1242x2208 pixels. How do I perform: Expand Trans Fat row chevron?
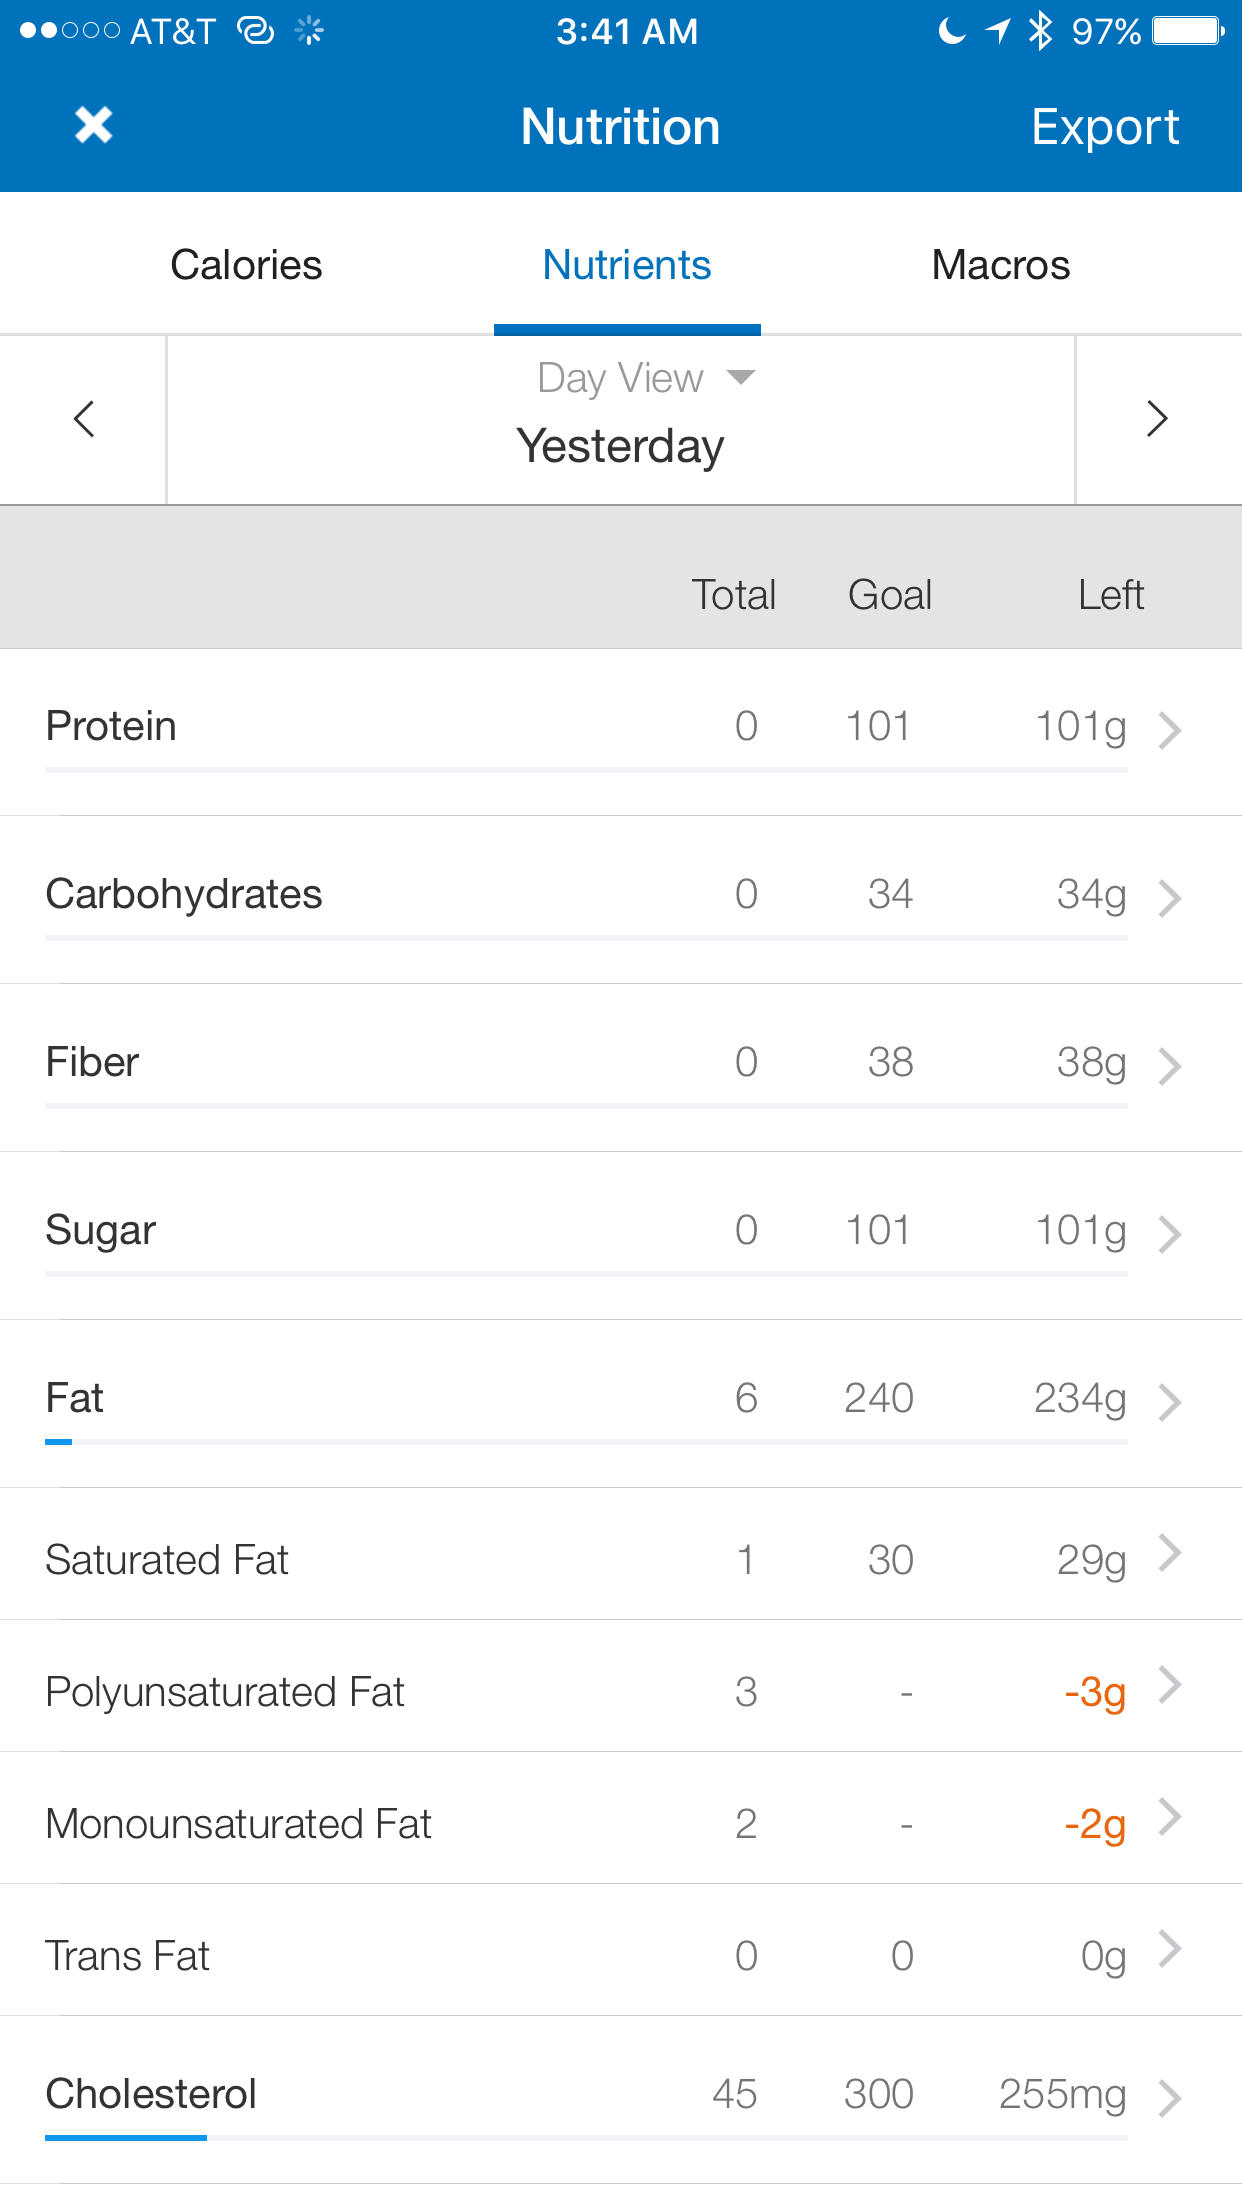point(1170,1949)
